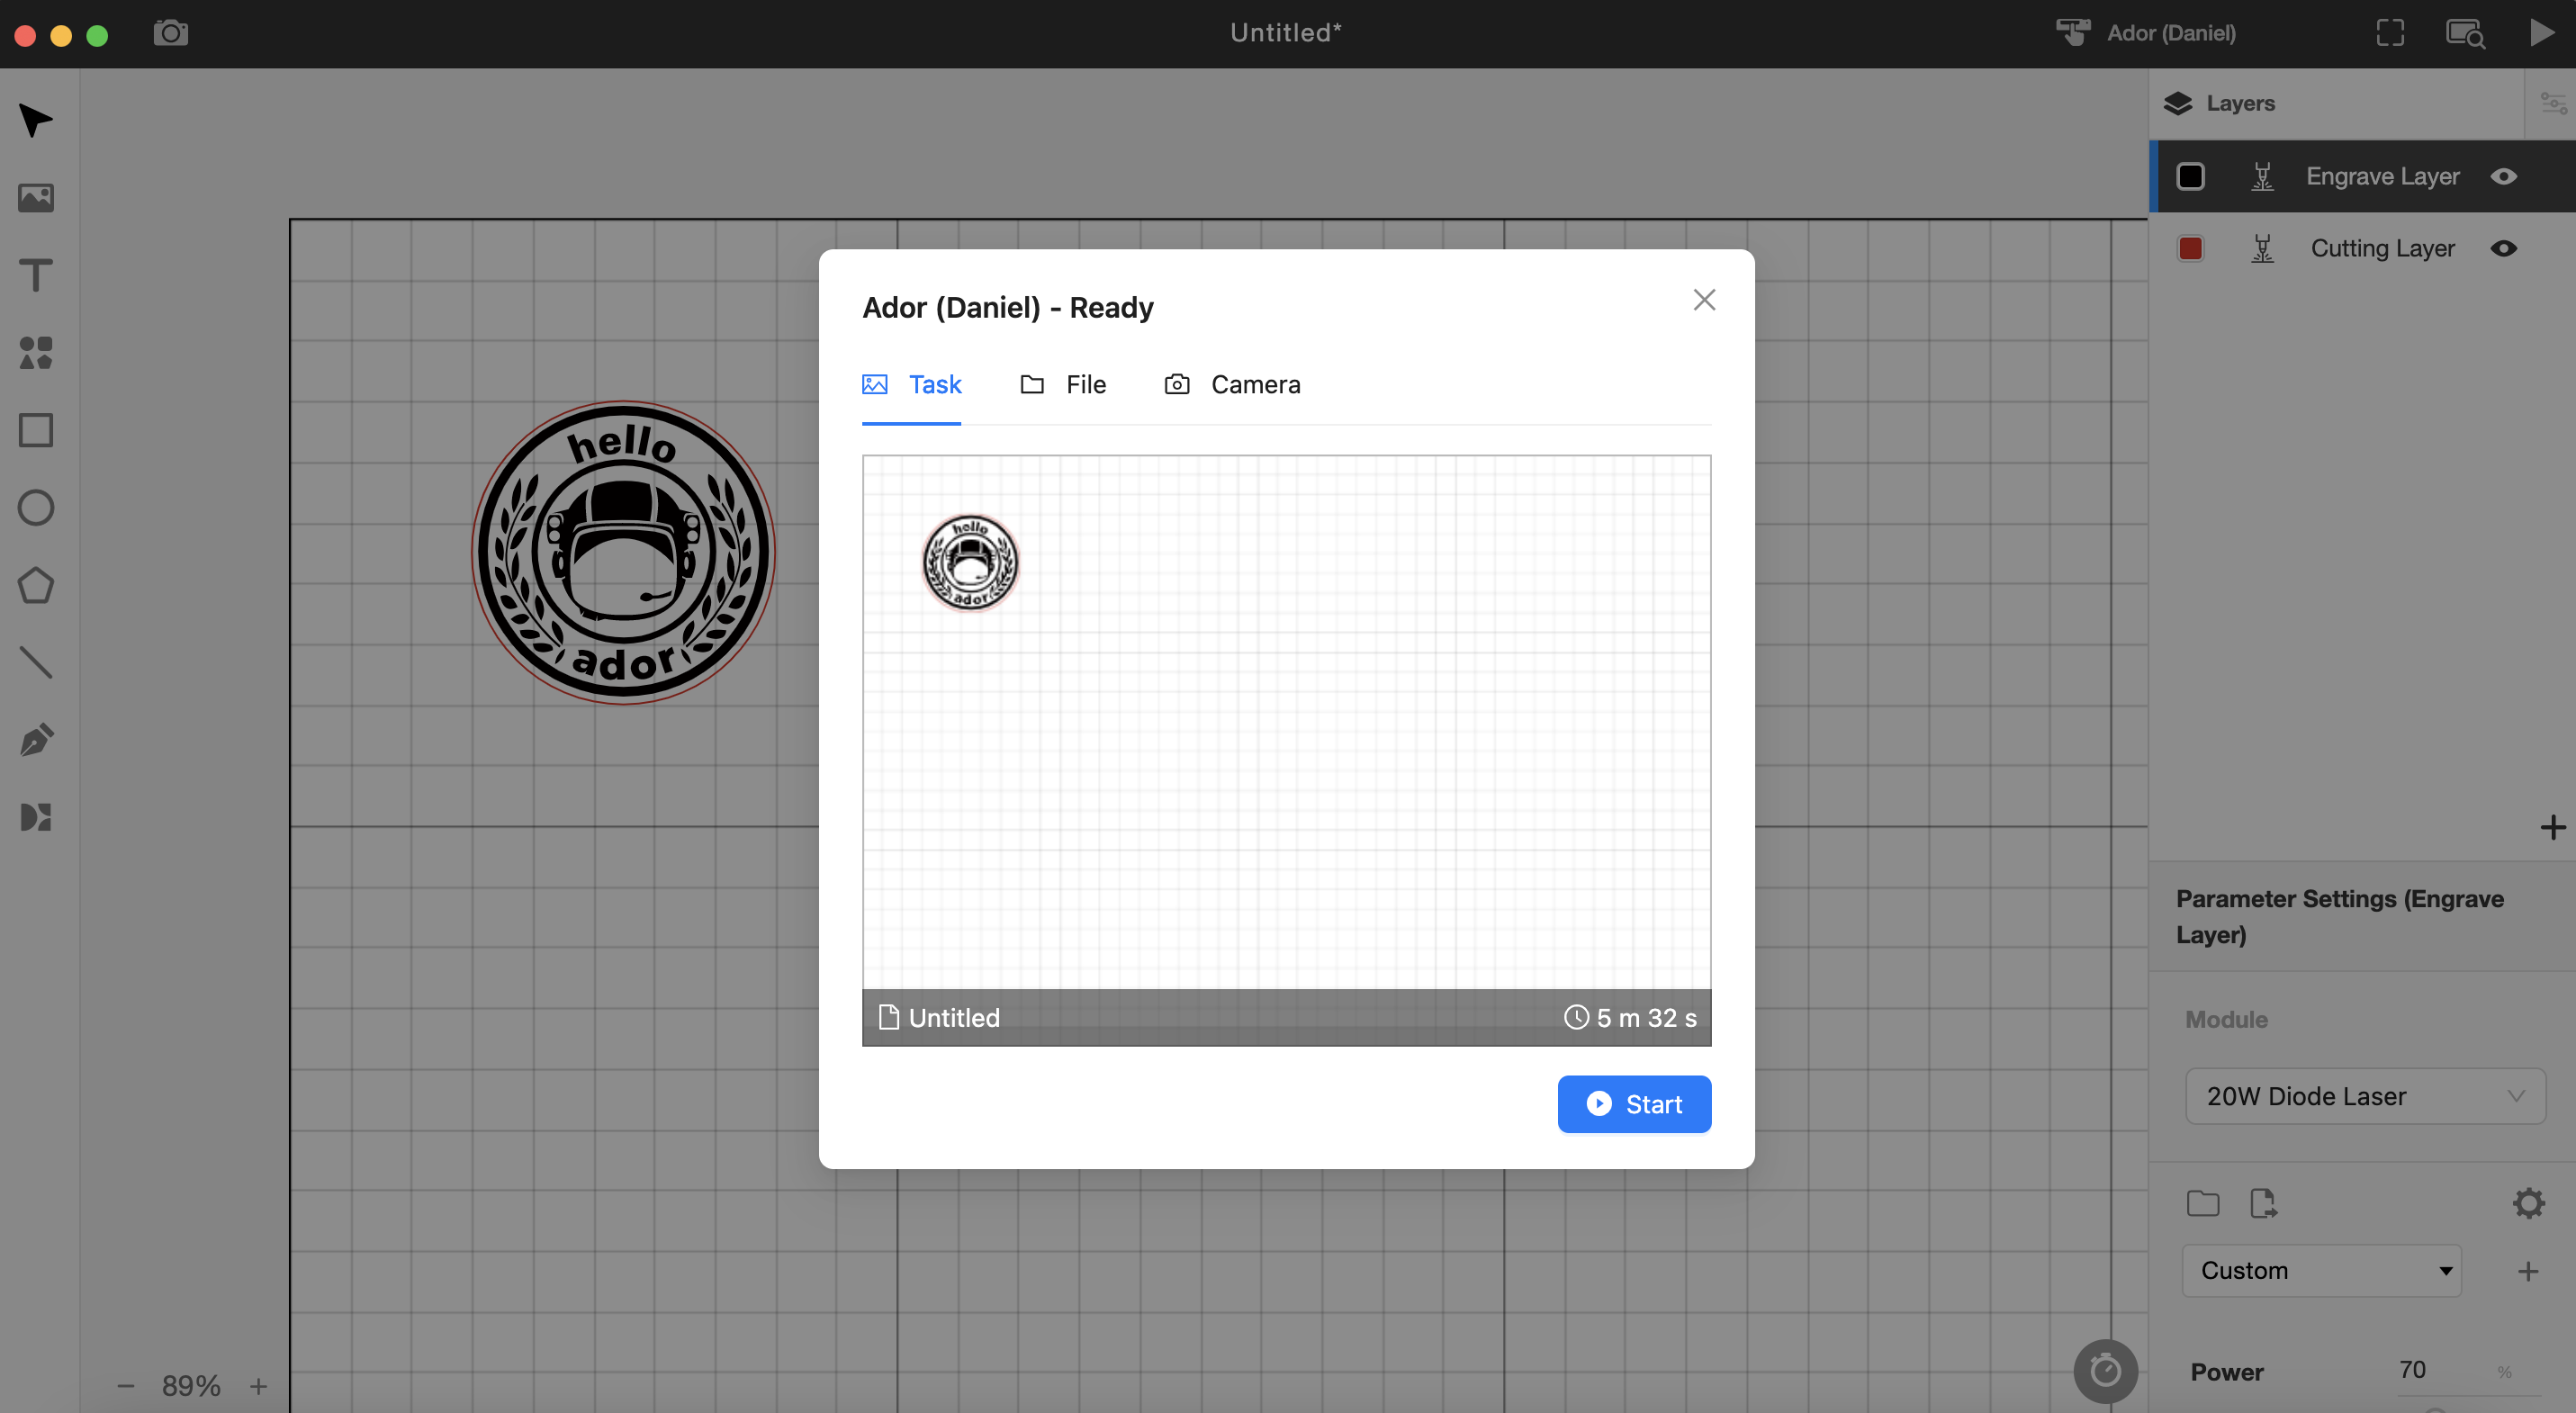
Task: Close the Ador (Daniel) dialog
Action: point(1704,300)
